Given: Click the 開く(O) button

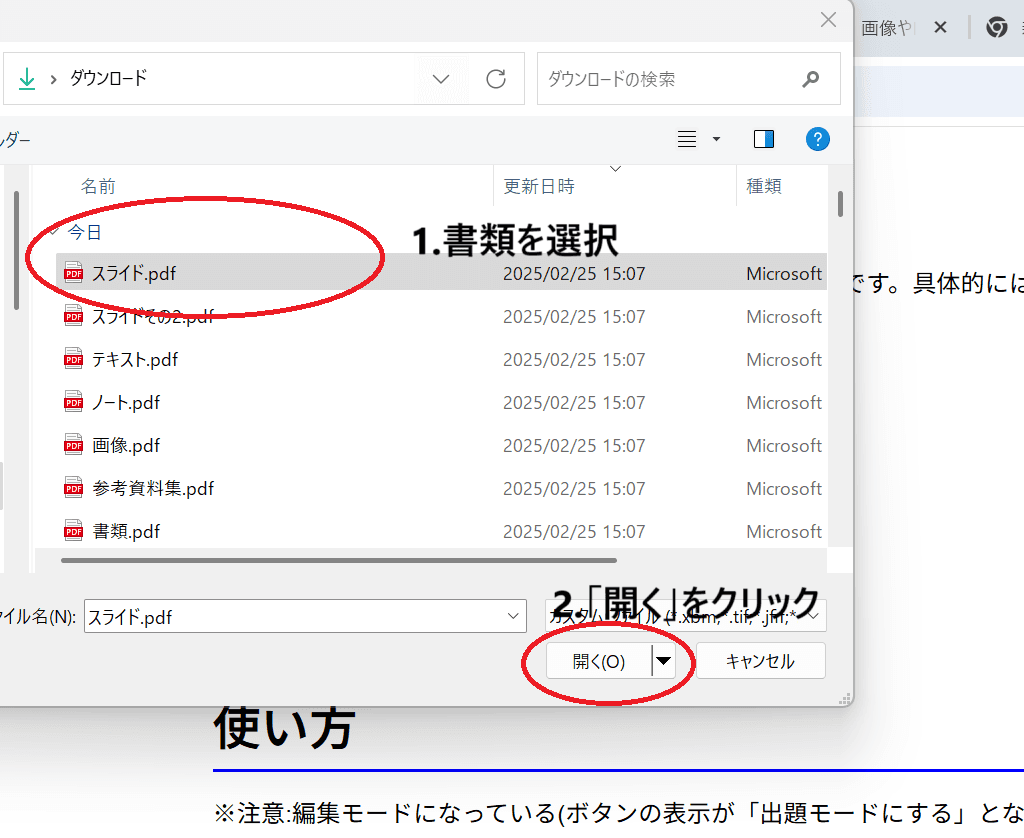Looking at the screenshot, I should pyautogui.click(x=599, y=661).
